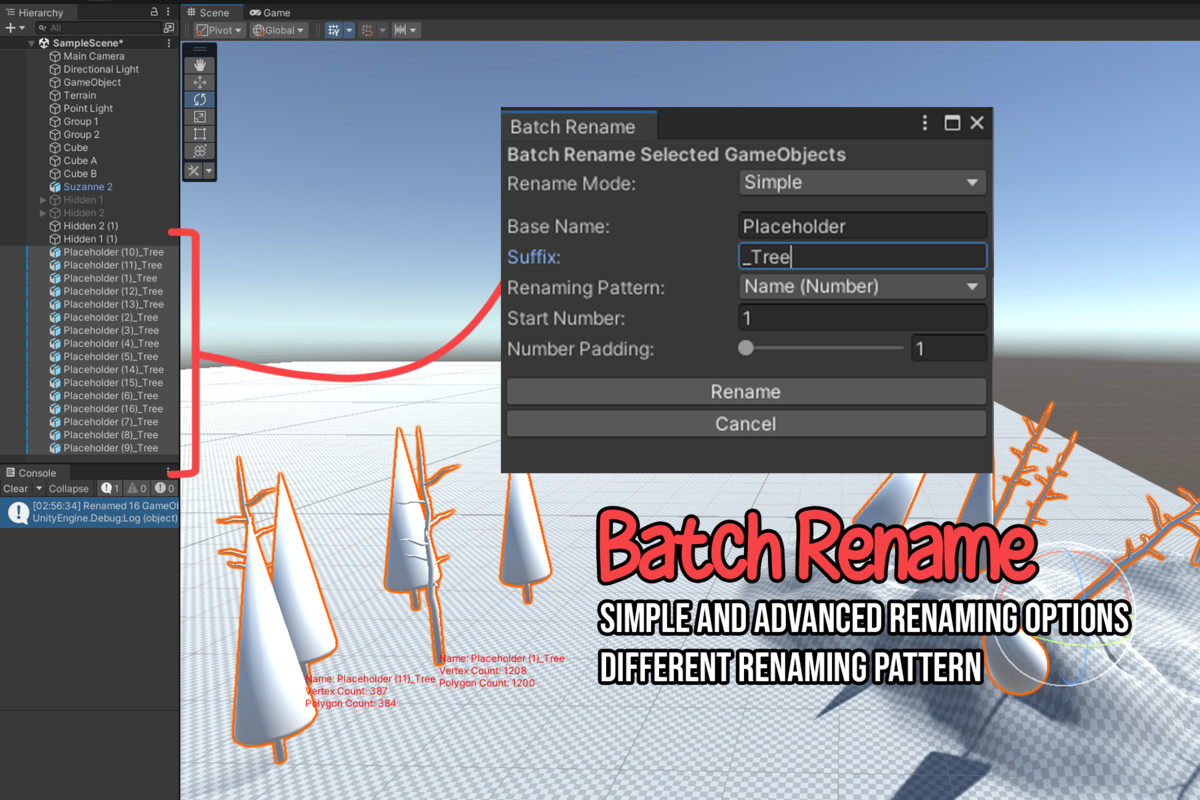Open the Renaming Pattern dropdown
The image size is (1200, 800).
863,287
